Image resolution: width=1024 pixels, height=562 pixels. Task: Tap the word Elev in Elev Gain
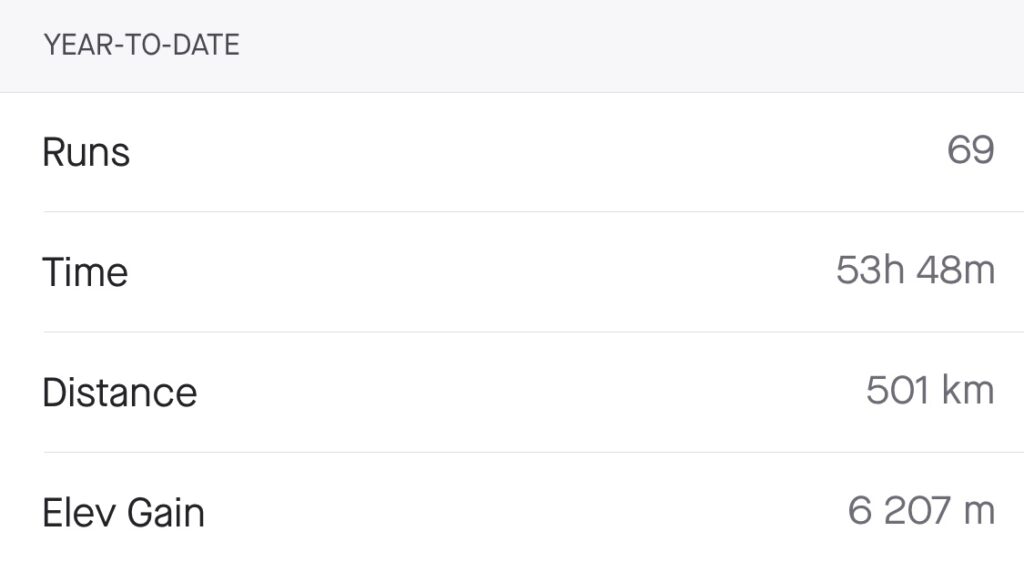(x=75, y=512)
